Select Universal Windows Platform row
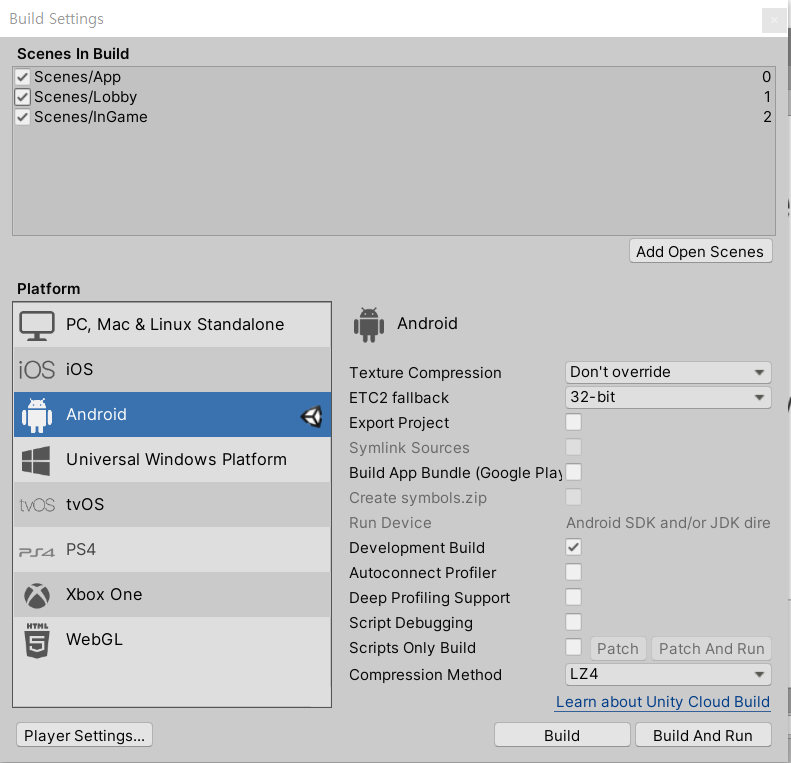Viewport: 791px width, 763px height. [x=172, y=460]
